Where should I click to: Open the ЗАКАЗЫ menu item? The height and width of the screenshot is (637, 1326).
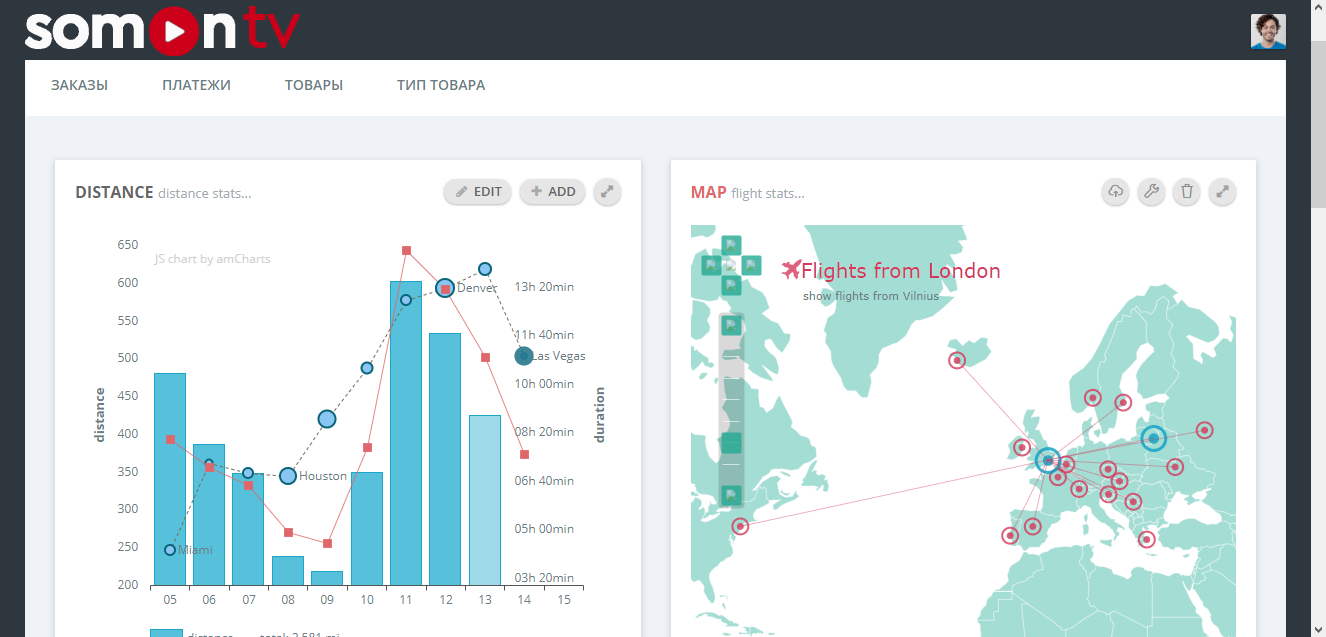pos(79,85)
